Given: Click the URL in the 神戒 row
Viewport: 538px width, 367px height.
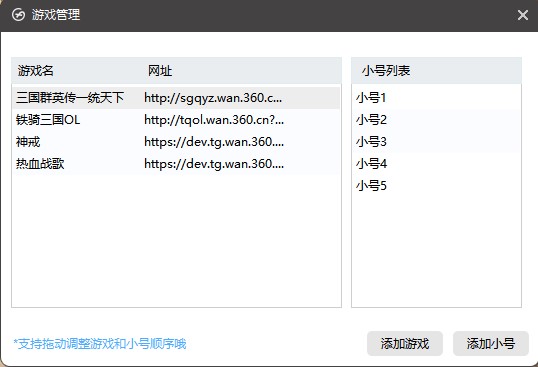Looking at the screenshot, I should 214,142.
